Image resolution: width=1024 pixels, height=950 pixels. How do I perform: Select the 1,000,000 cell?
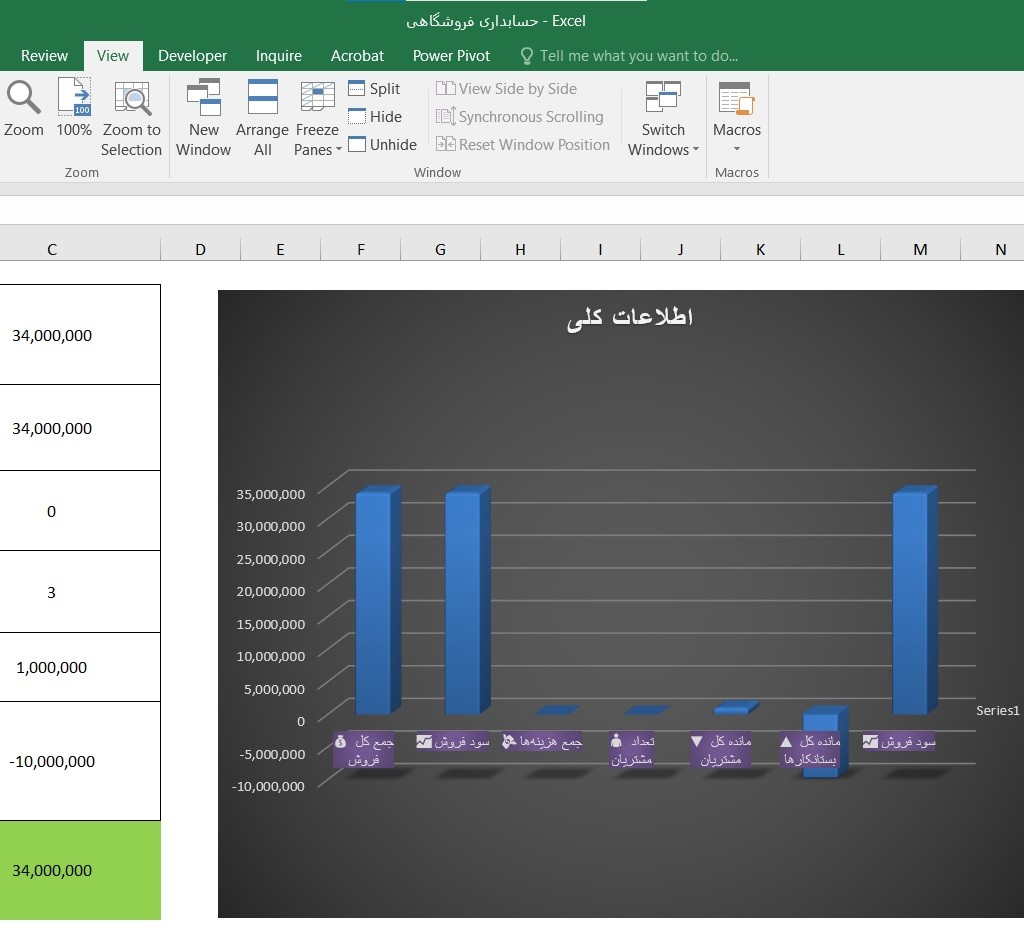tap(80, 667)
